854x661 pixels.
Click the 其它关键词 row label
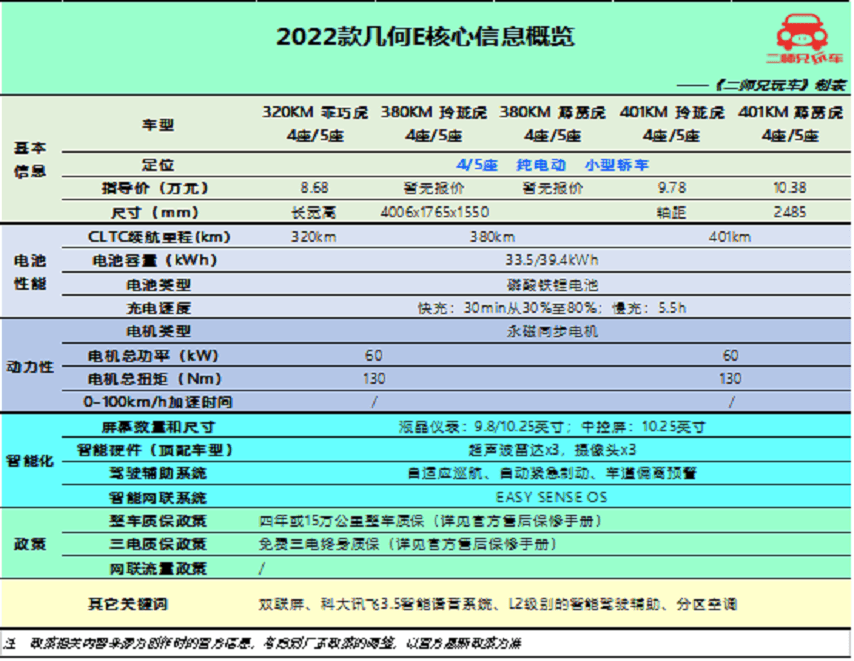pos(127,604)
